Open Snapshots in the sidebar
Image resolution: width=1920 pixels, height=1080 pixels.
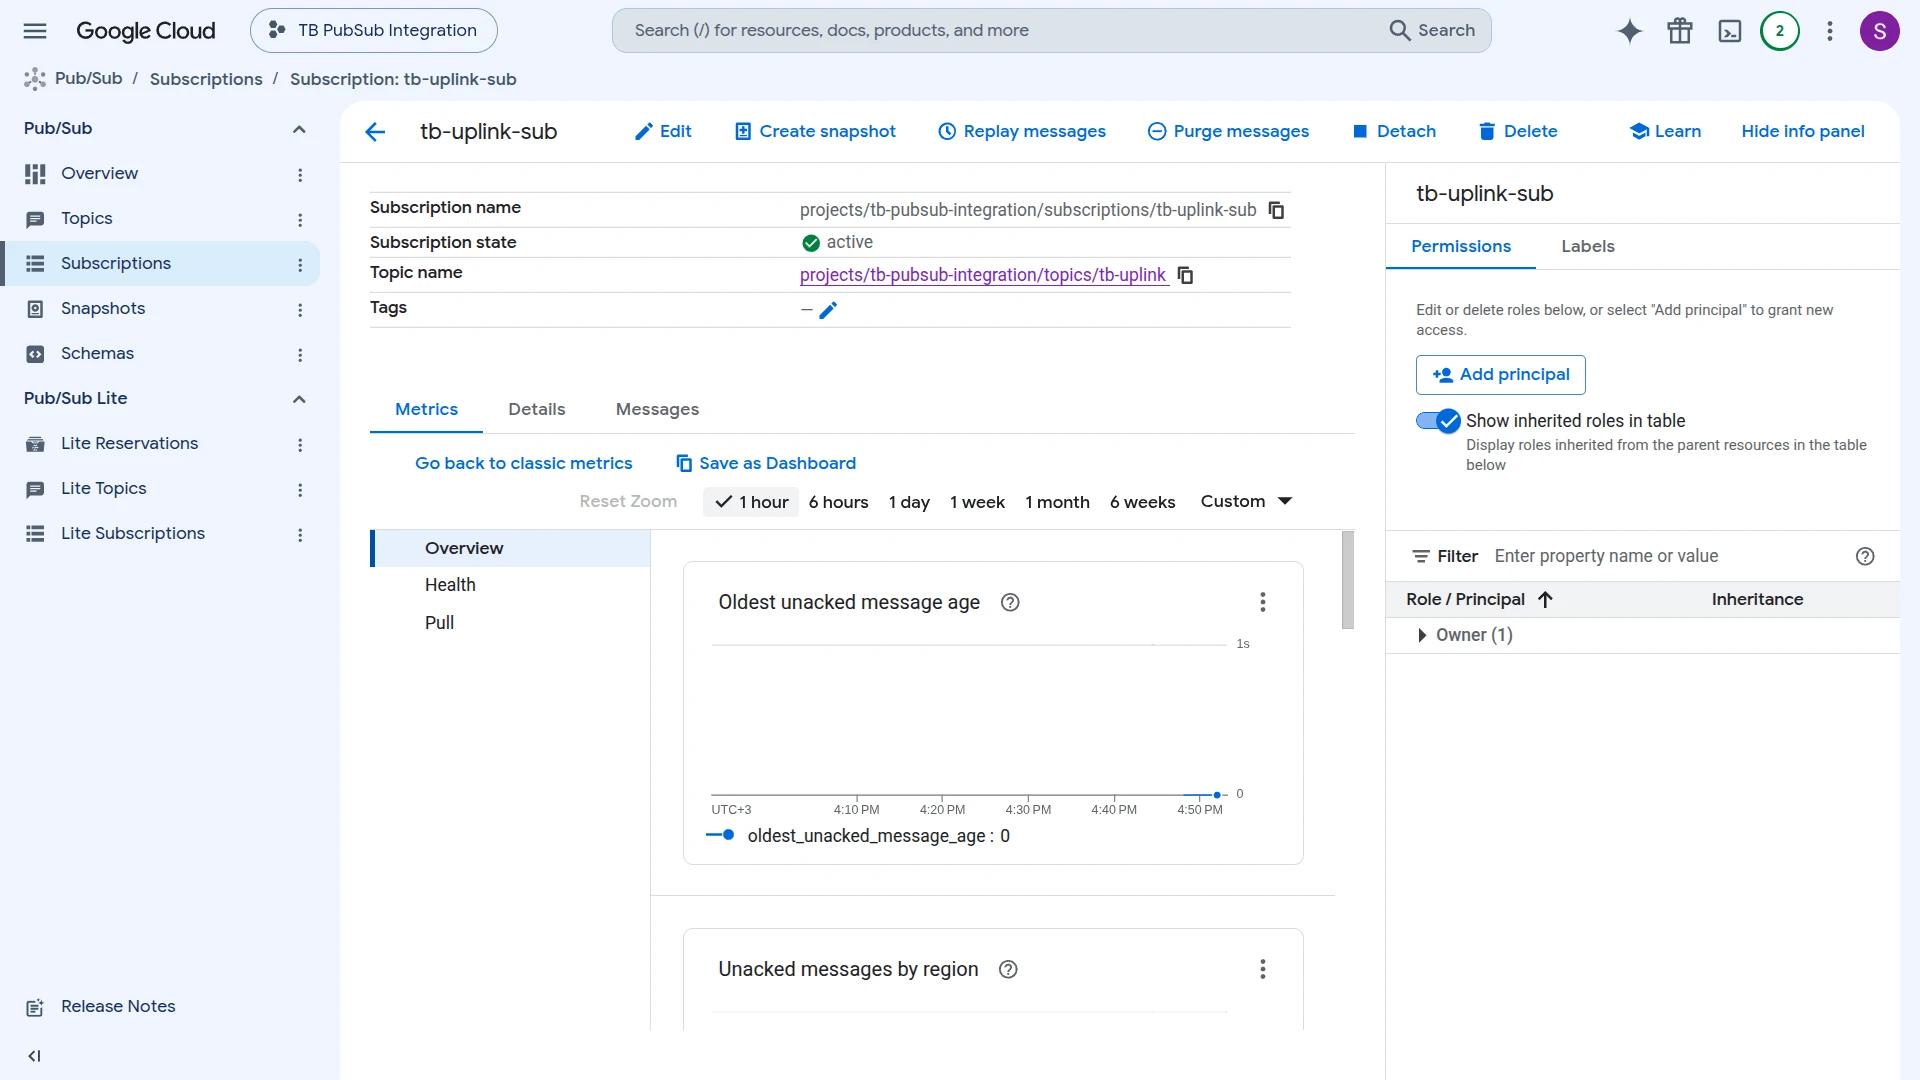tap(103, 309)
